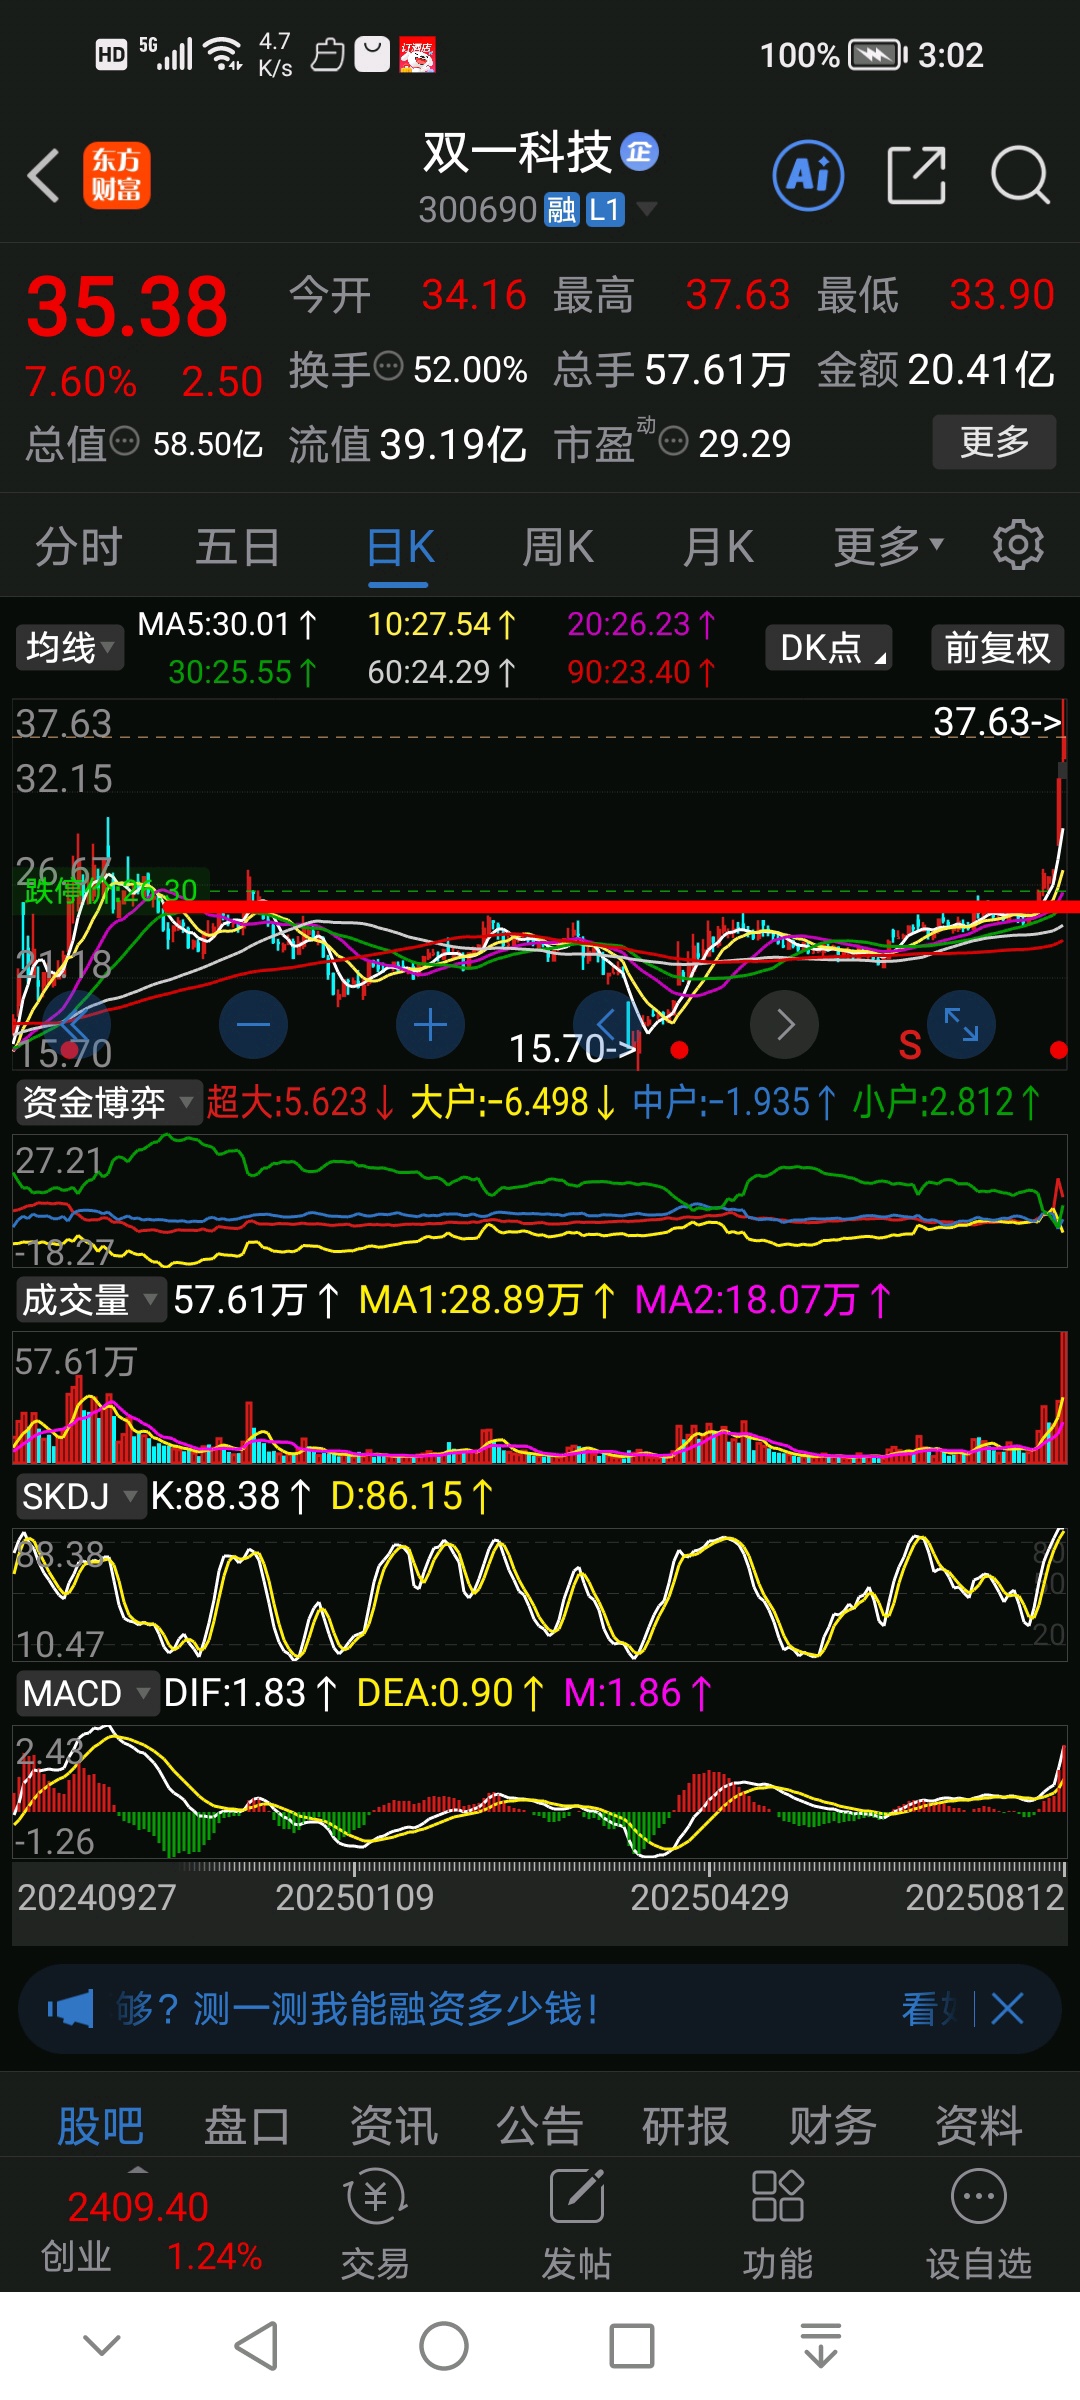
Task: Open the 资讯 tab
Action: coord(393,2125)
